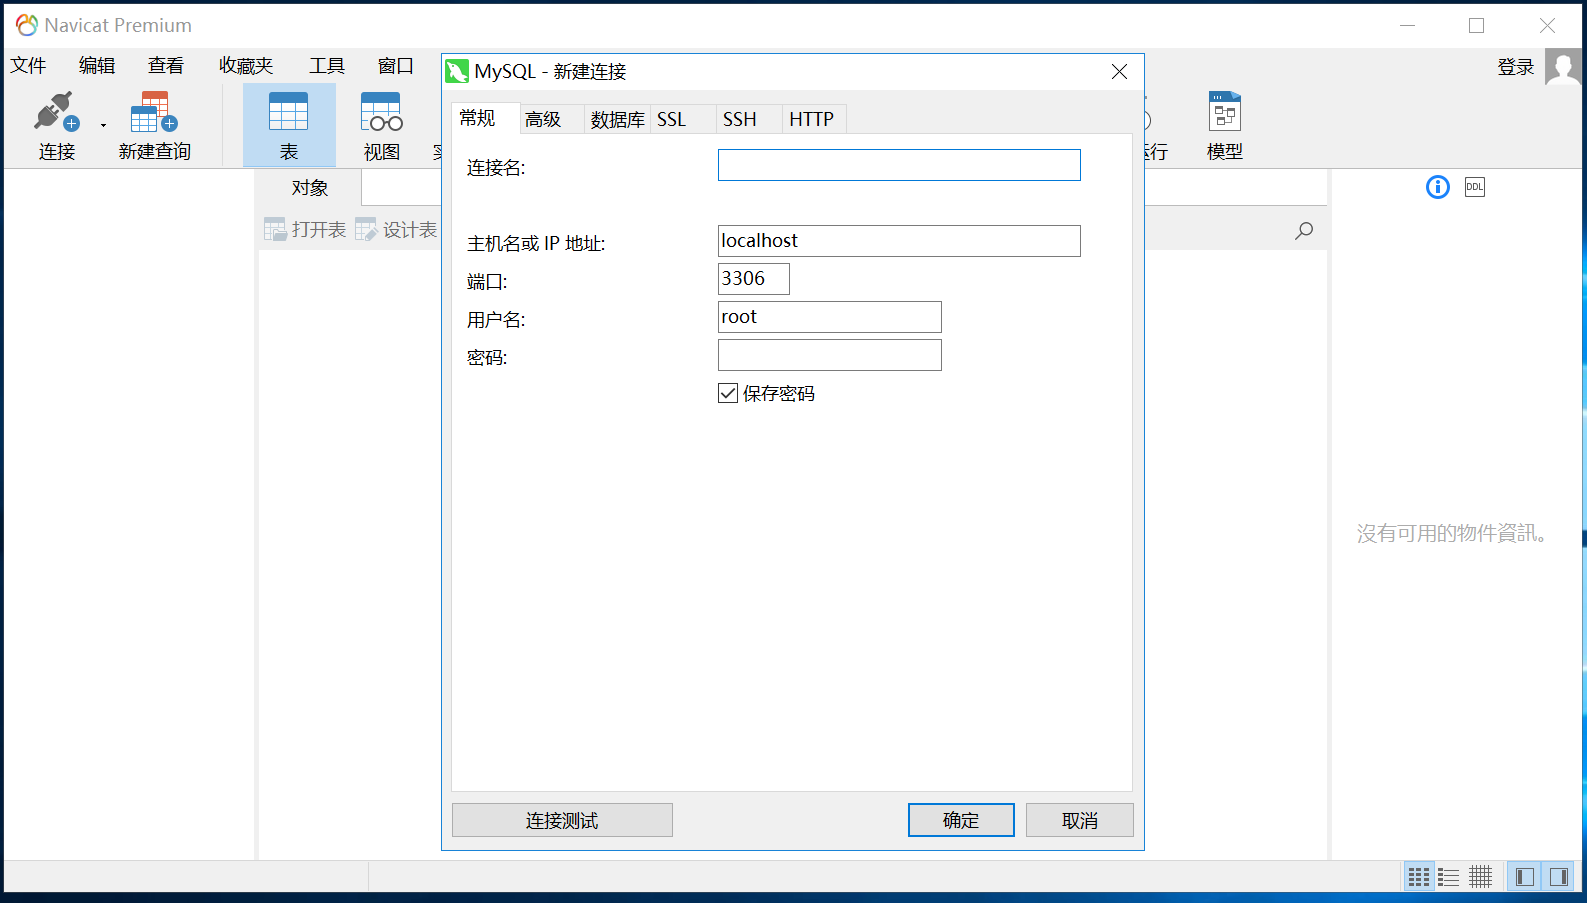Open the Window (窗口) menu
The image size is (1587, 903).
[396, 66]
